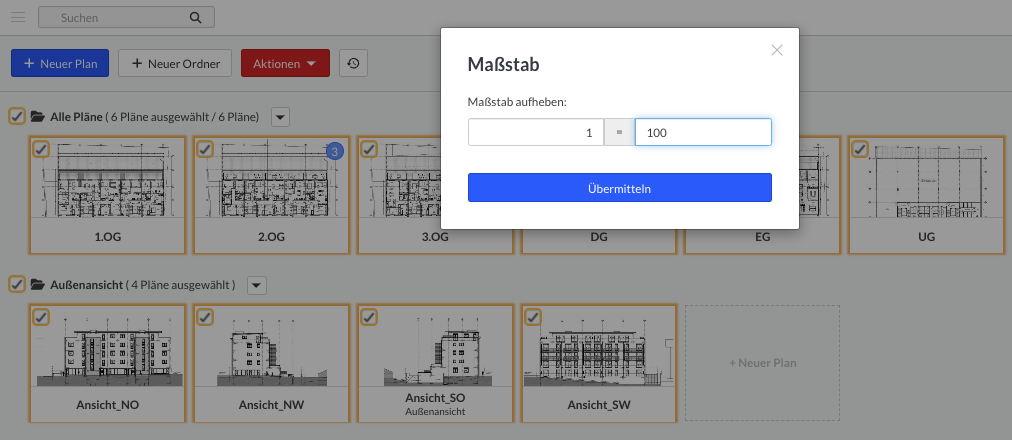Open the 2.OG plan thumbnail
1012x440 pixels.
(272, 179)
